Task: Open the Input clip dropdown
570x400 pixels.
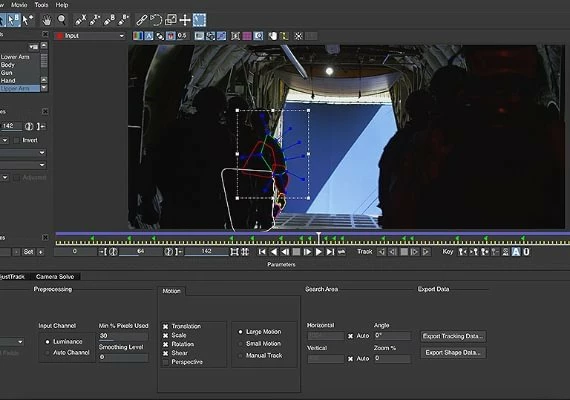Action: (90, 36)
